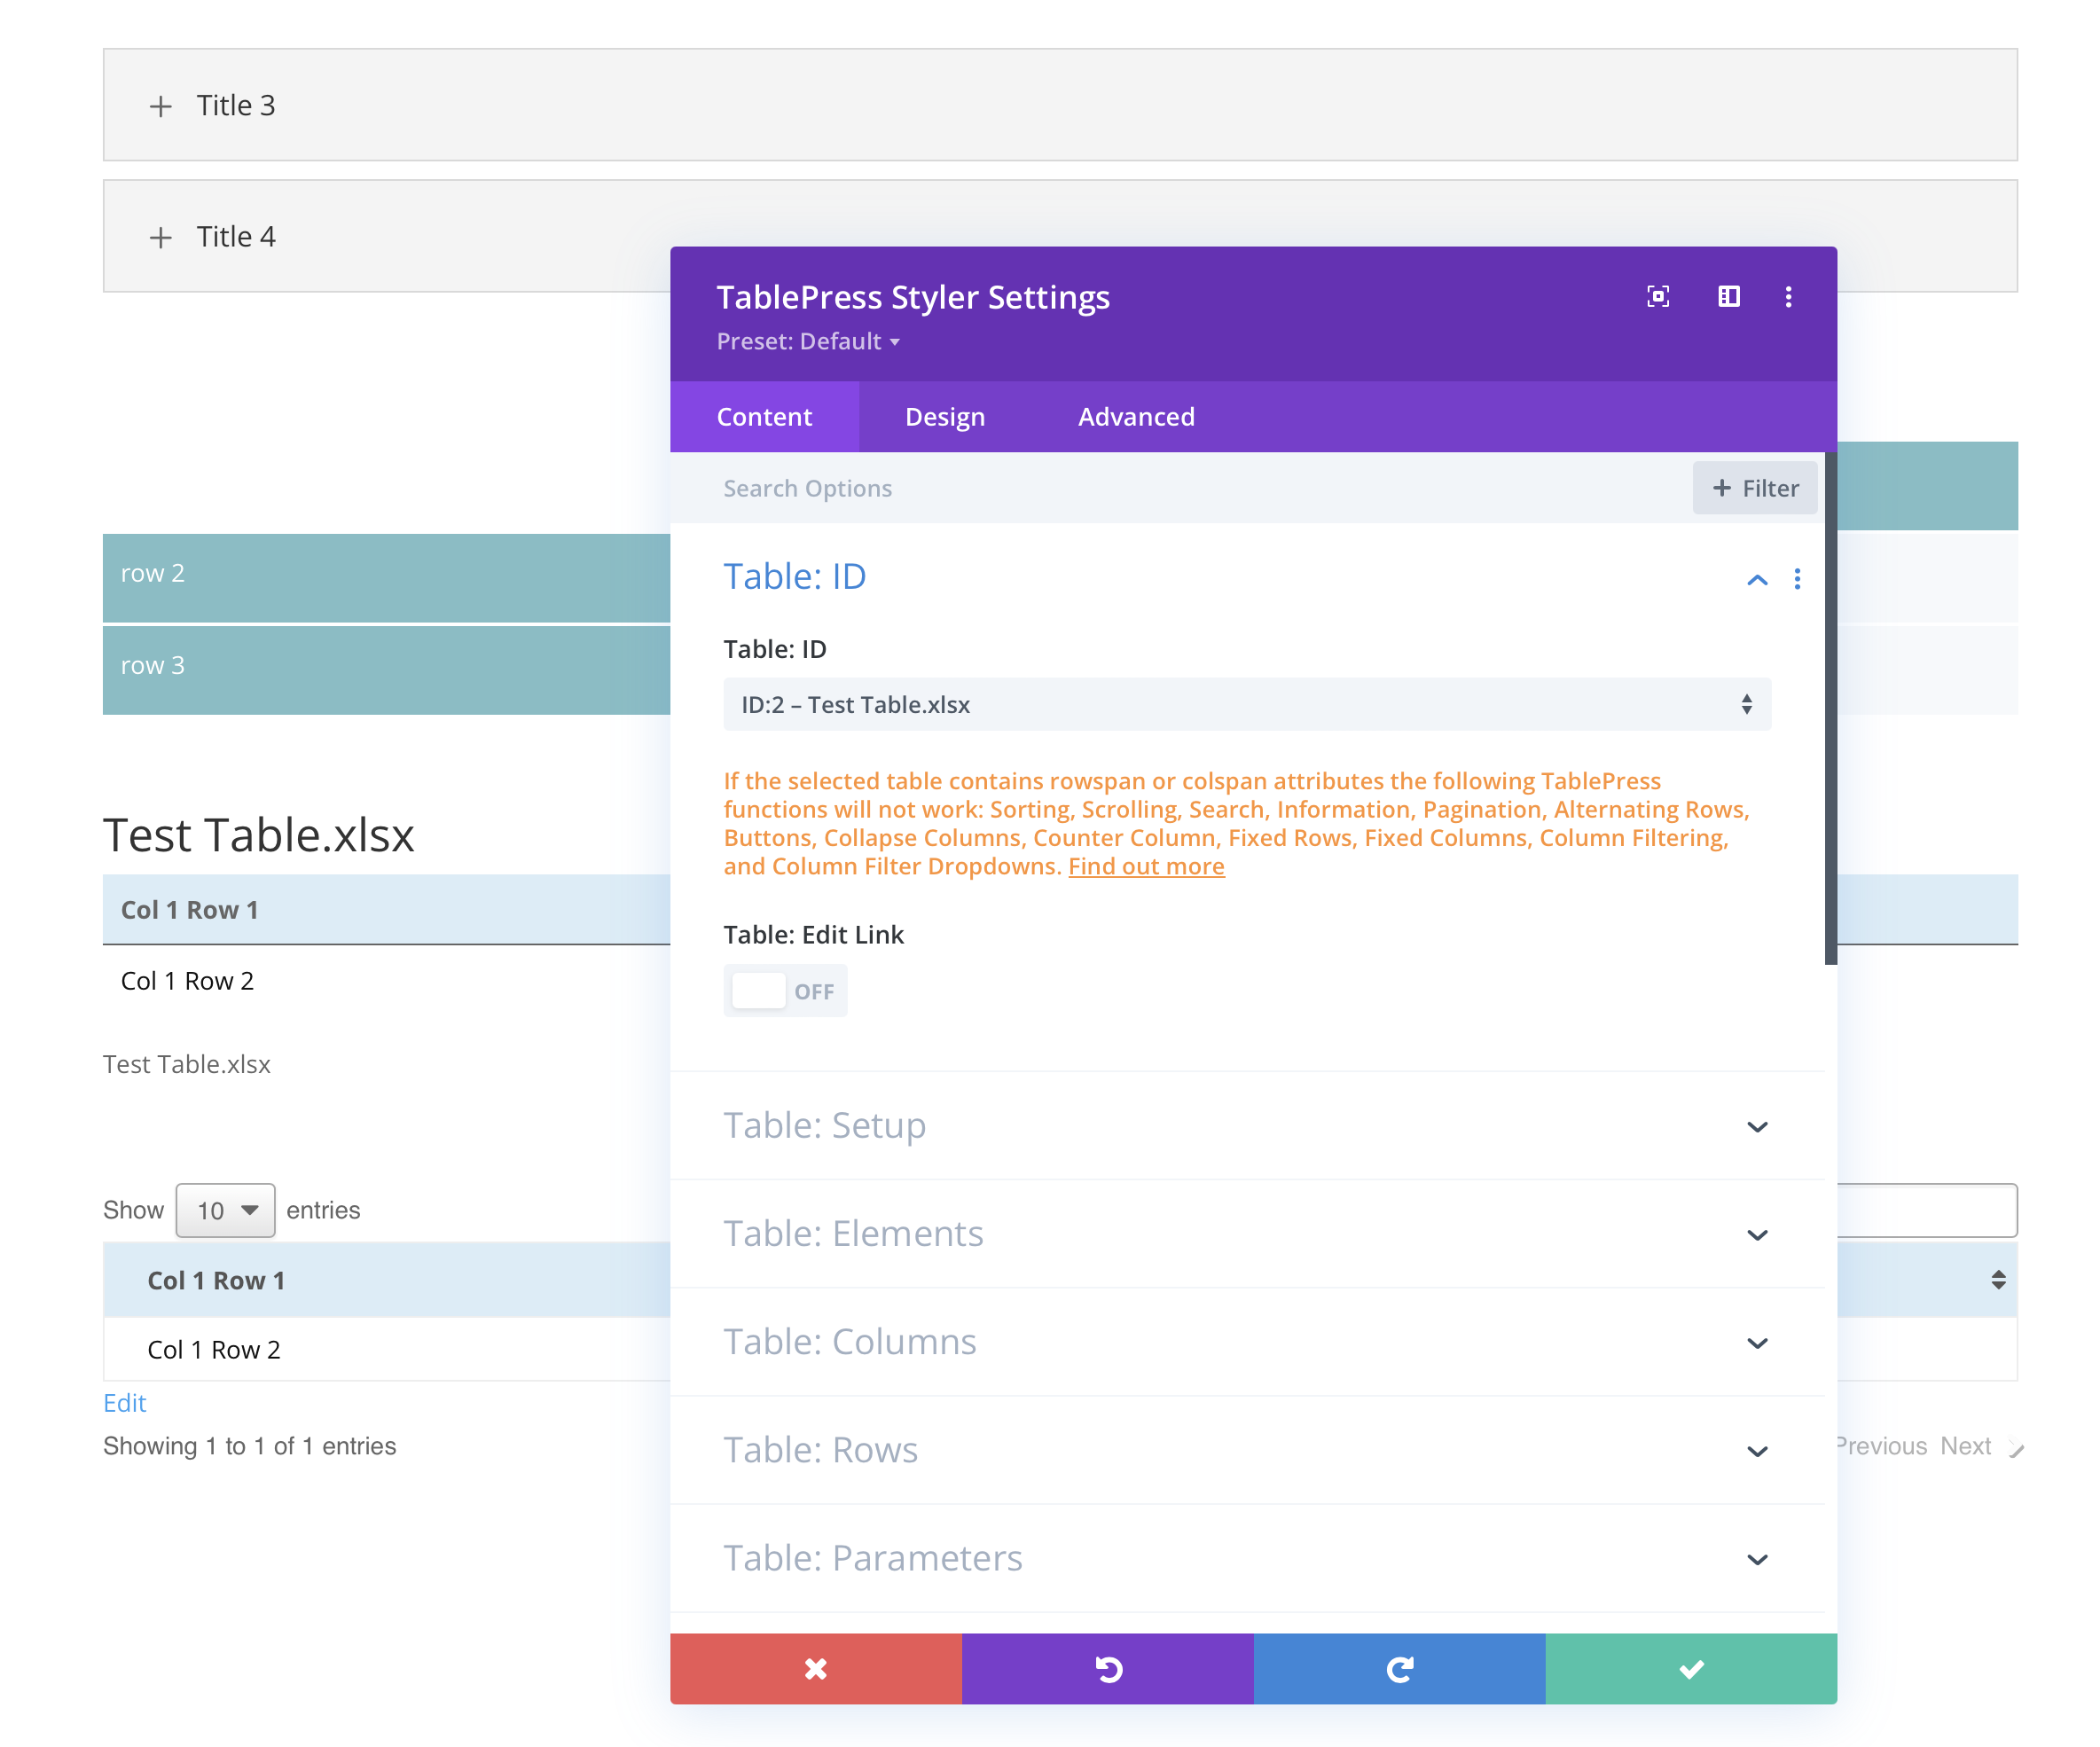Screen dimensions: 2100x1747
Task: Click the blue redo arrow button
Action: (x=1400, y=1668)
